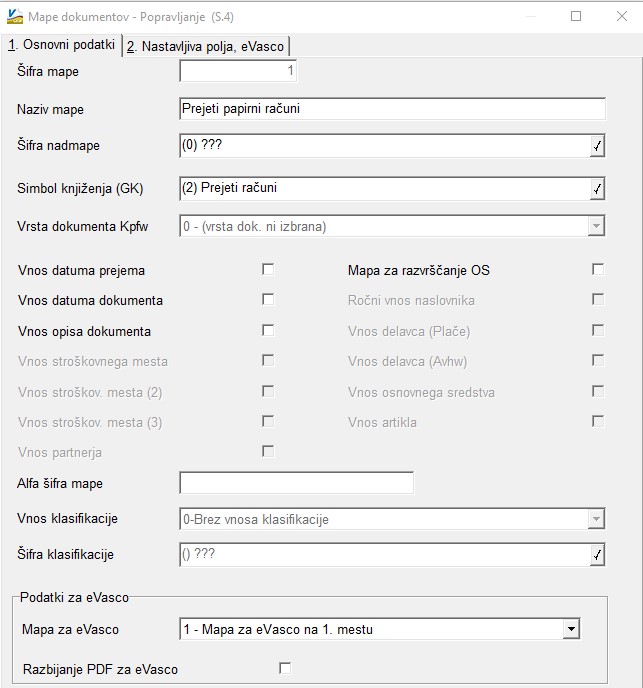The width and height of the screenshot is (643, 688).
Task: Toggle Mapa za razvrščanje OS checkbox
Action: point(598,269)
